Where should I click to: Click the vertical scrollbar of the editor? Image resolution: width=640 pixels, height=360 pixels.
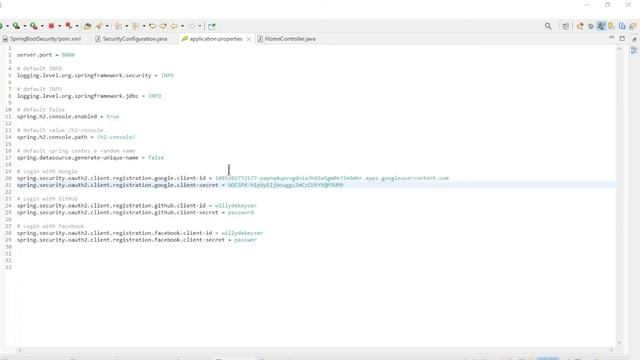(619, 196)
